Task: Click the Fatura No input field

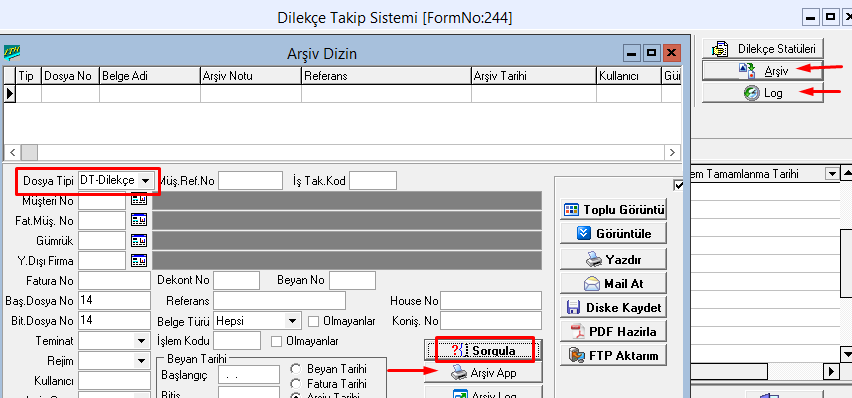Action: 114,281
